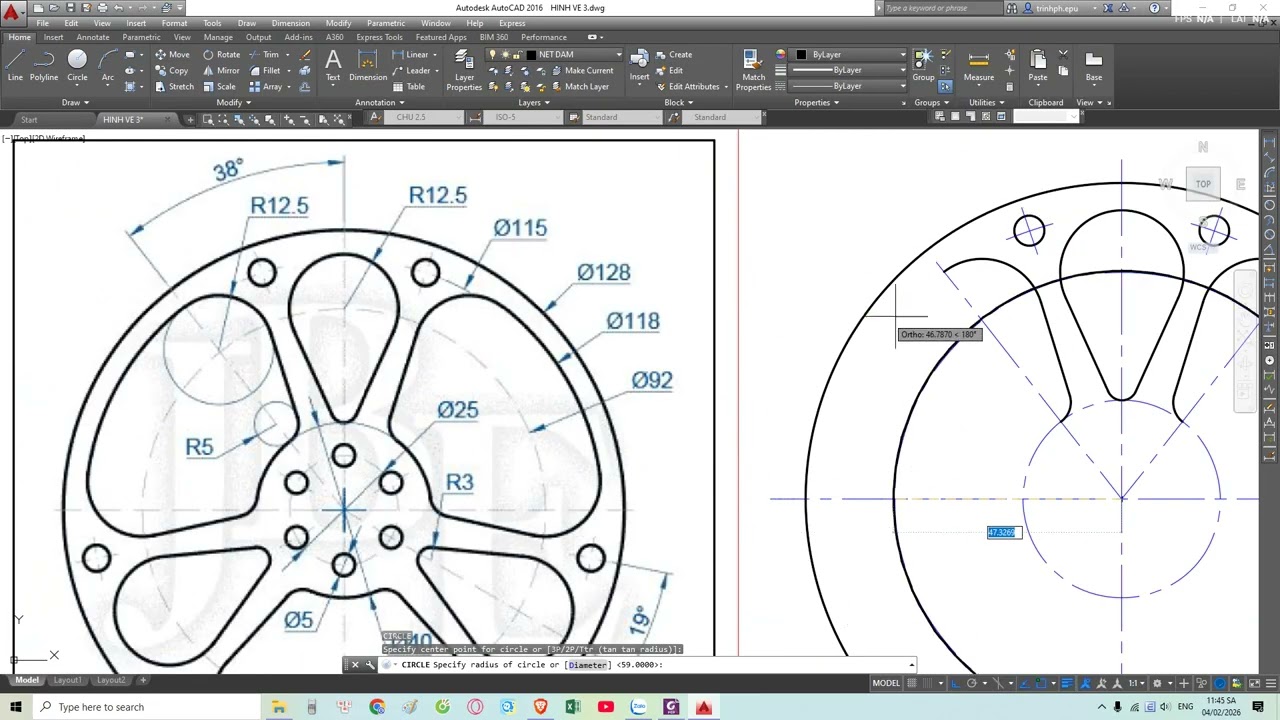Click the NET DAM layer color swatch

coord(531,55)
